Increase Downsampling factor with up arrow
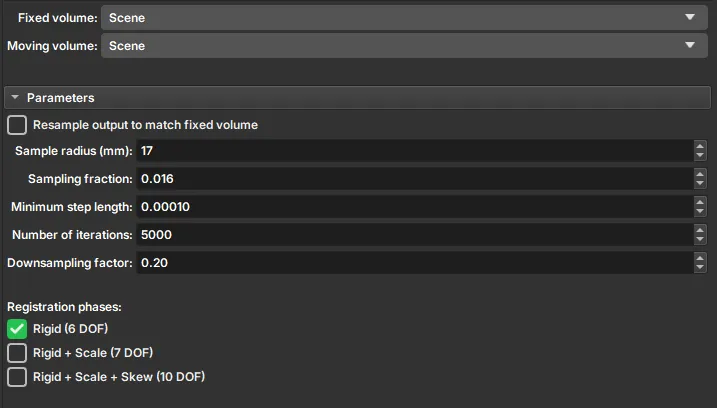 pyautogui.click(x=700, y=257)
